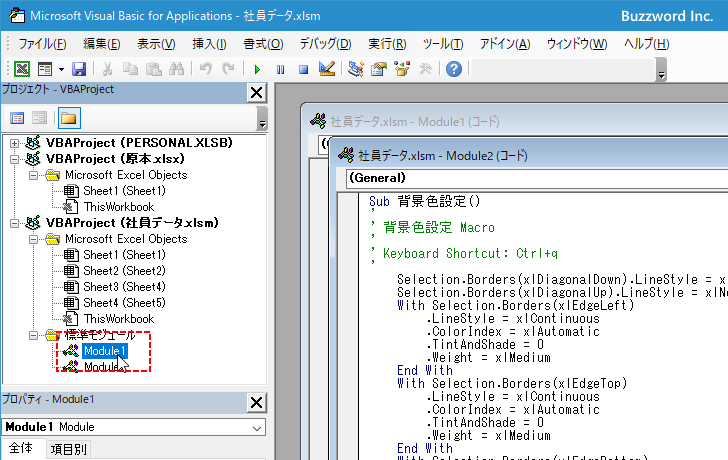Click the Toolbox wrench icon
The image size is (728, 460).
click(425, 69)
